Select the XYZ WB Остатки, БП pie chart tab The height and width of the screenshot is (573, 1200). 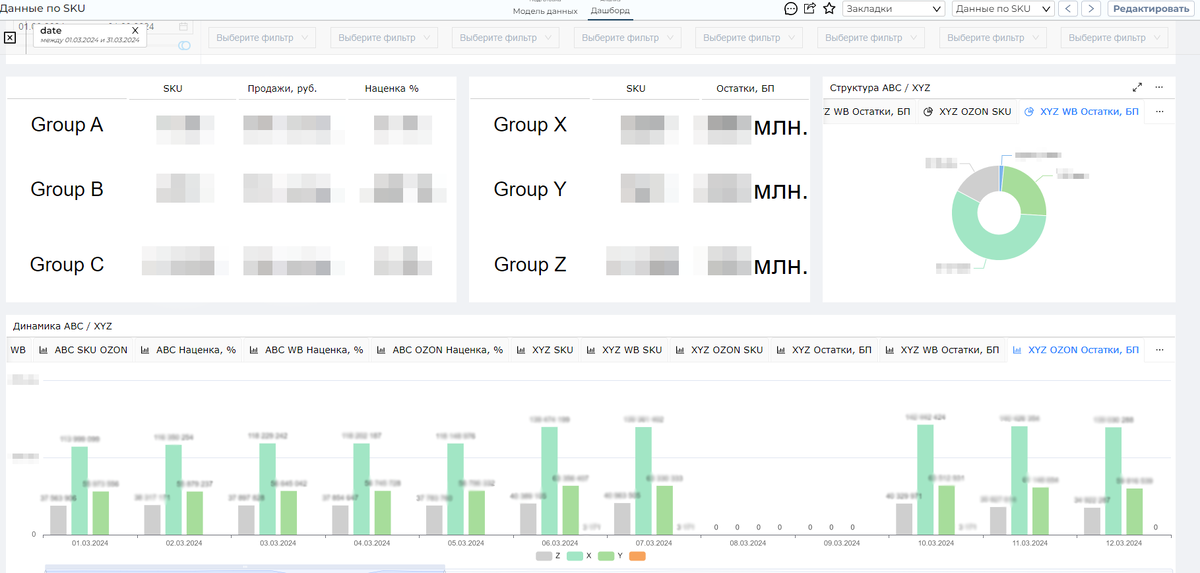[1082, 112]
